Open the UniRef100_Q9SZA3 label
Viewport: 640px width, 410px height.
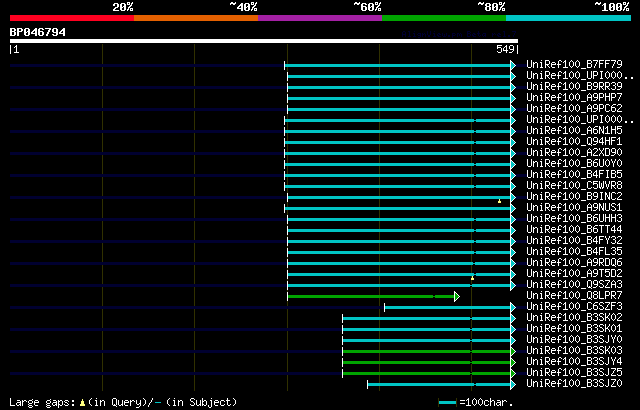tap(574, 285)
